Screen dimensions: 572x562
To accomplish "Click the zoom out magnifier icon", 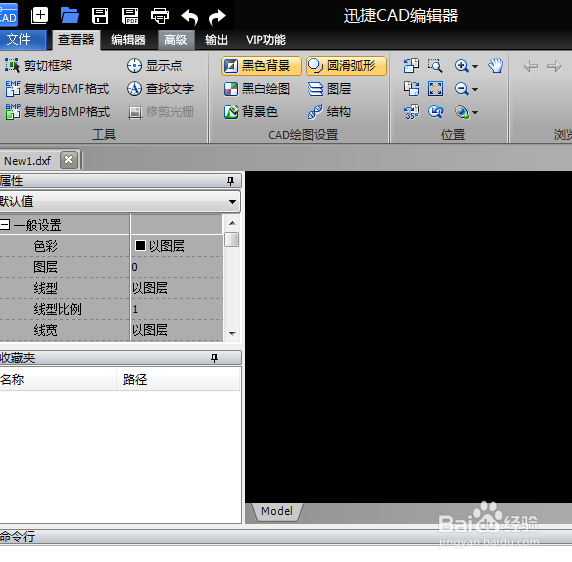I will [x=461, y=89].
